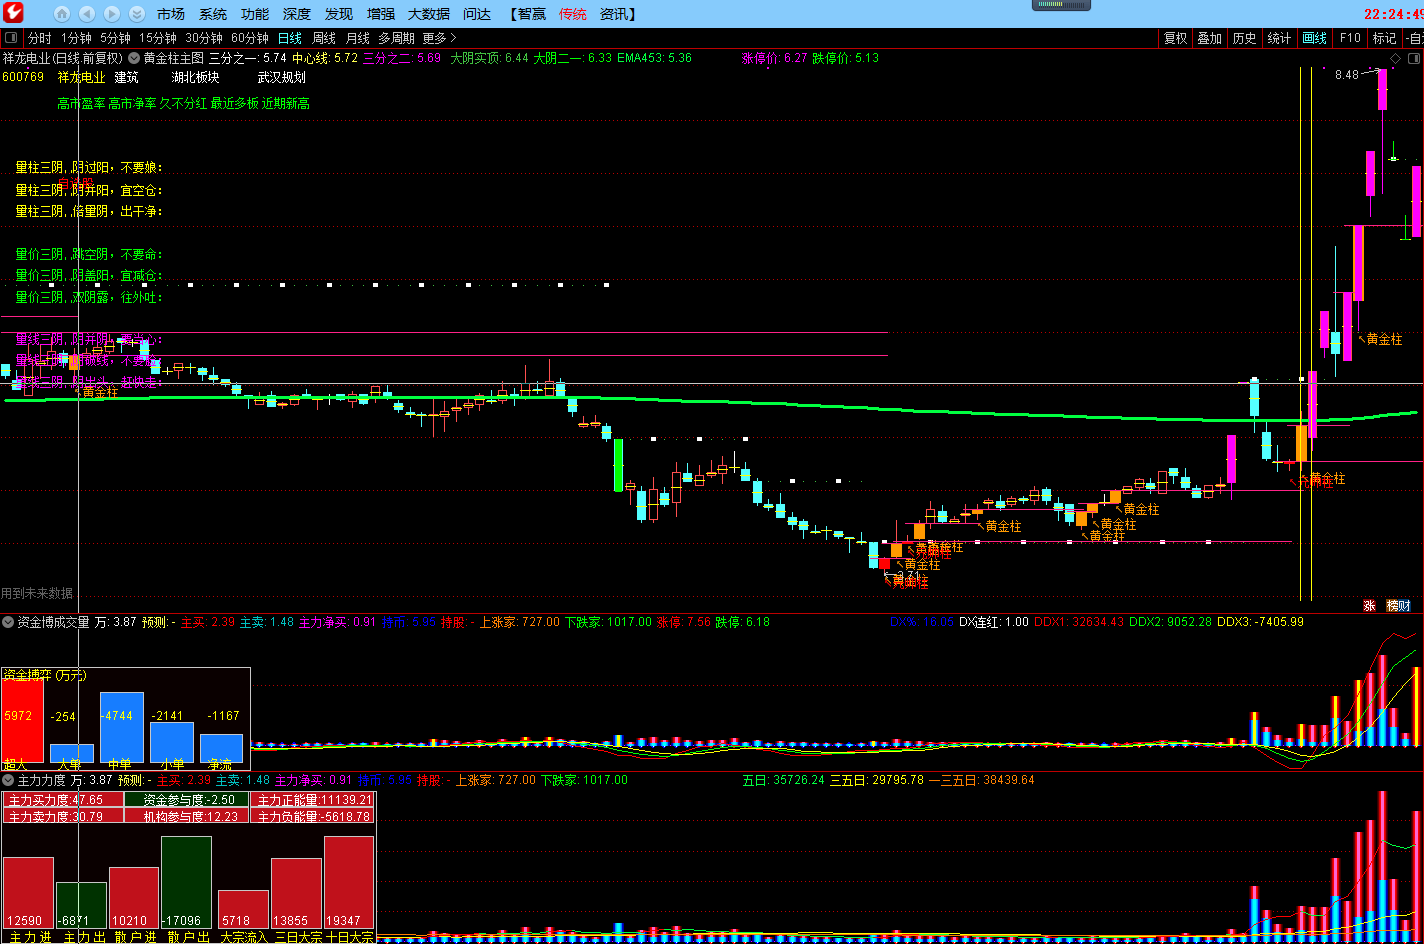
Task: Click the back arrow navigation button
Action: (x=87, y=14)
